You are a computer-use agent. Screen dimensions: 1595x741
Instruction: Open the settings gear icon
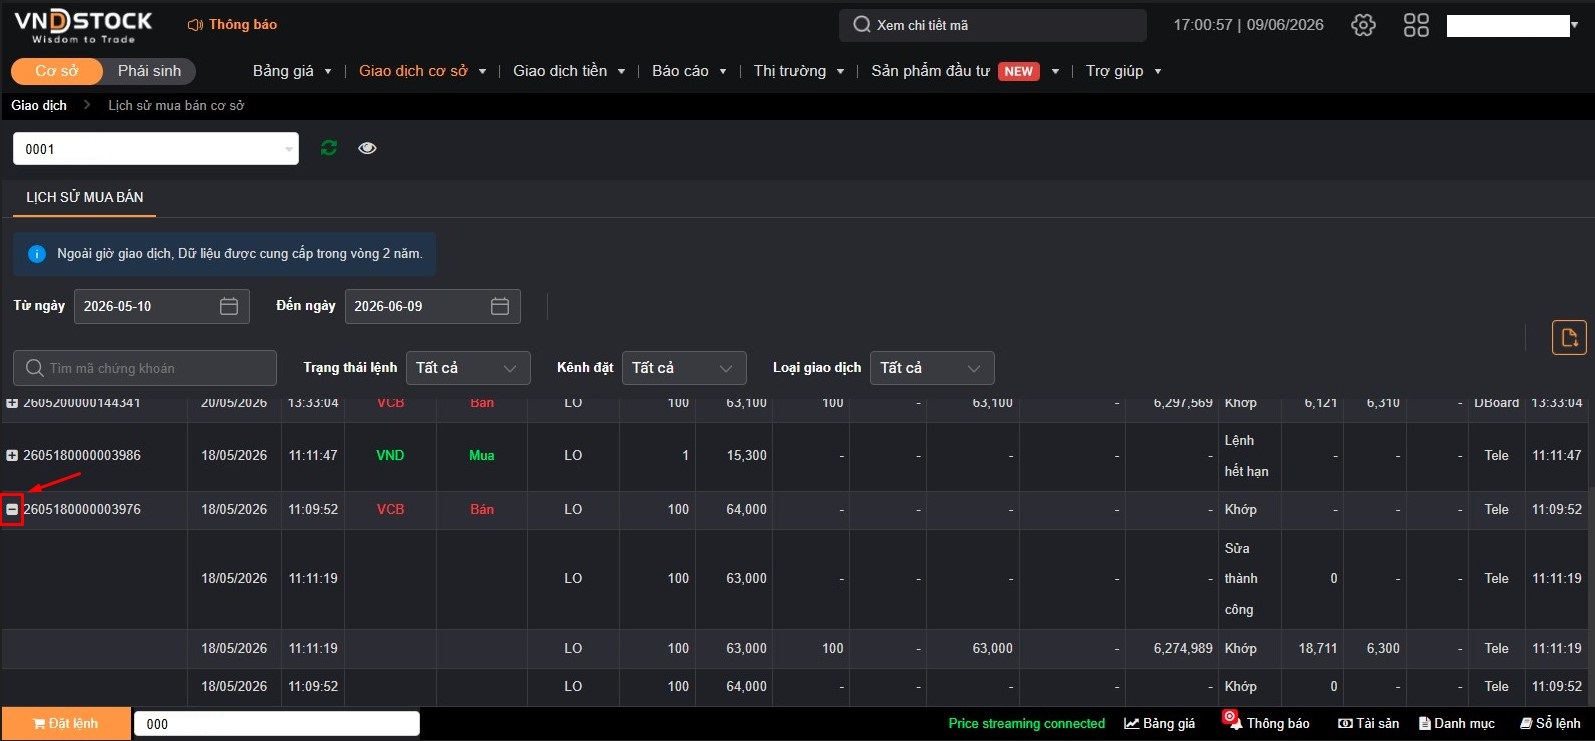[1363, 25]
